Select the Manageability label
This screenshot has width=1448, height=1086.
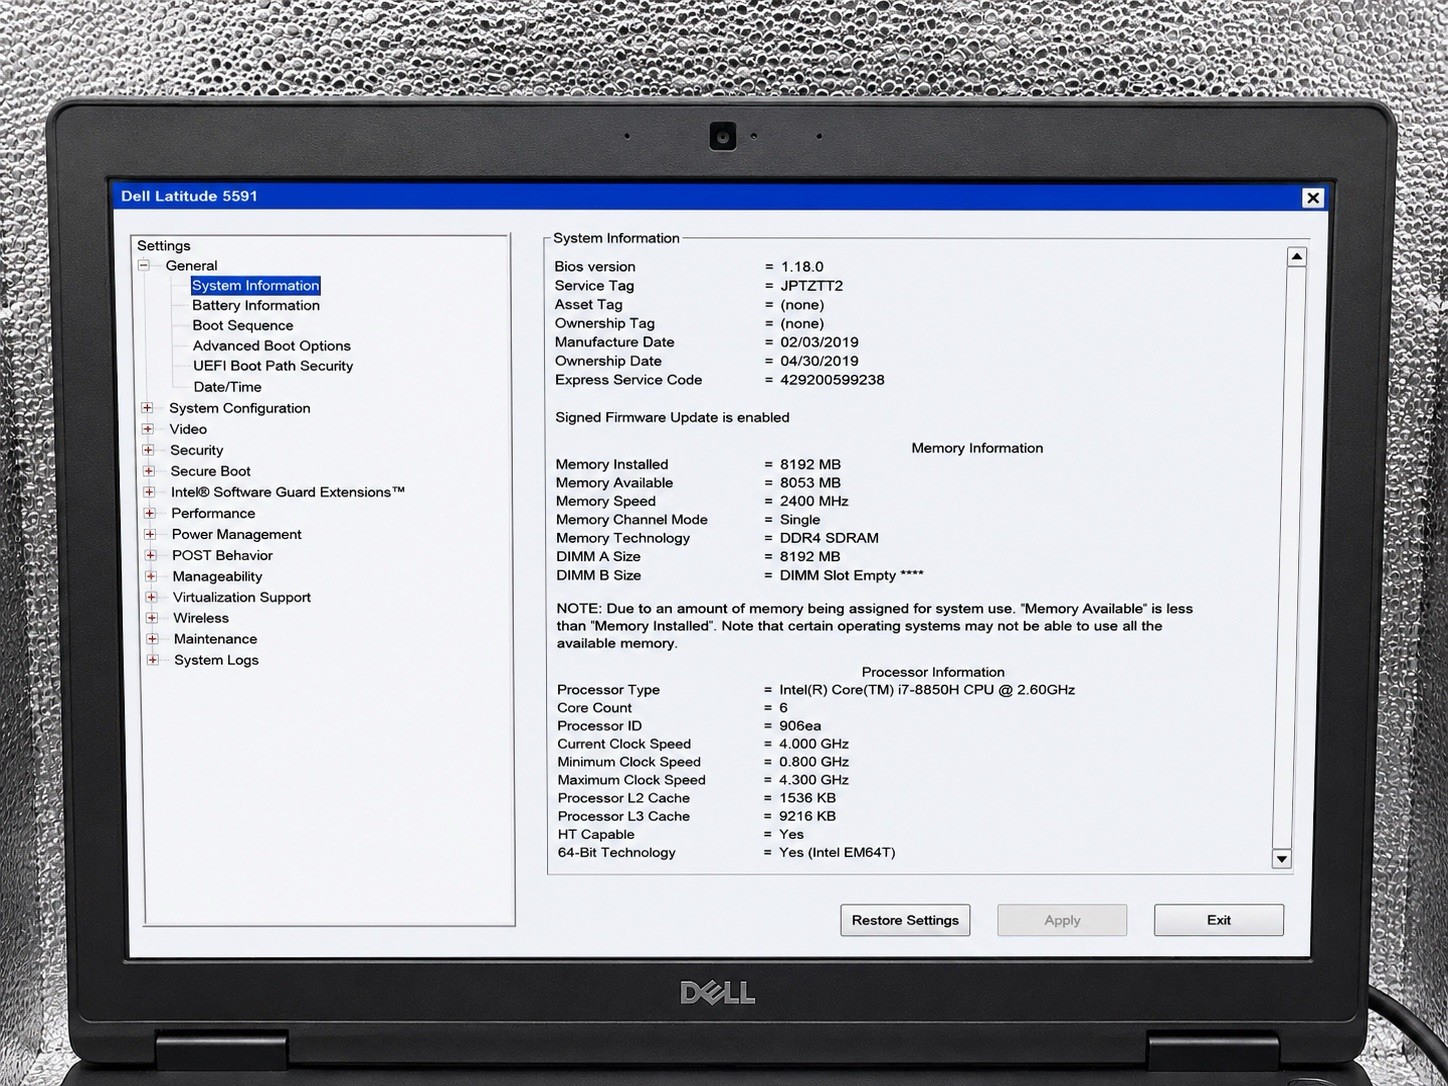coord(217,576)
